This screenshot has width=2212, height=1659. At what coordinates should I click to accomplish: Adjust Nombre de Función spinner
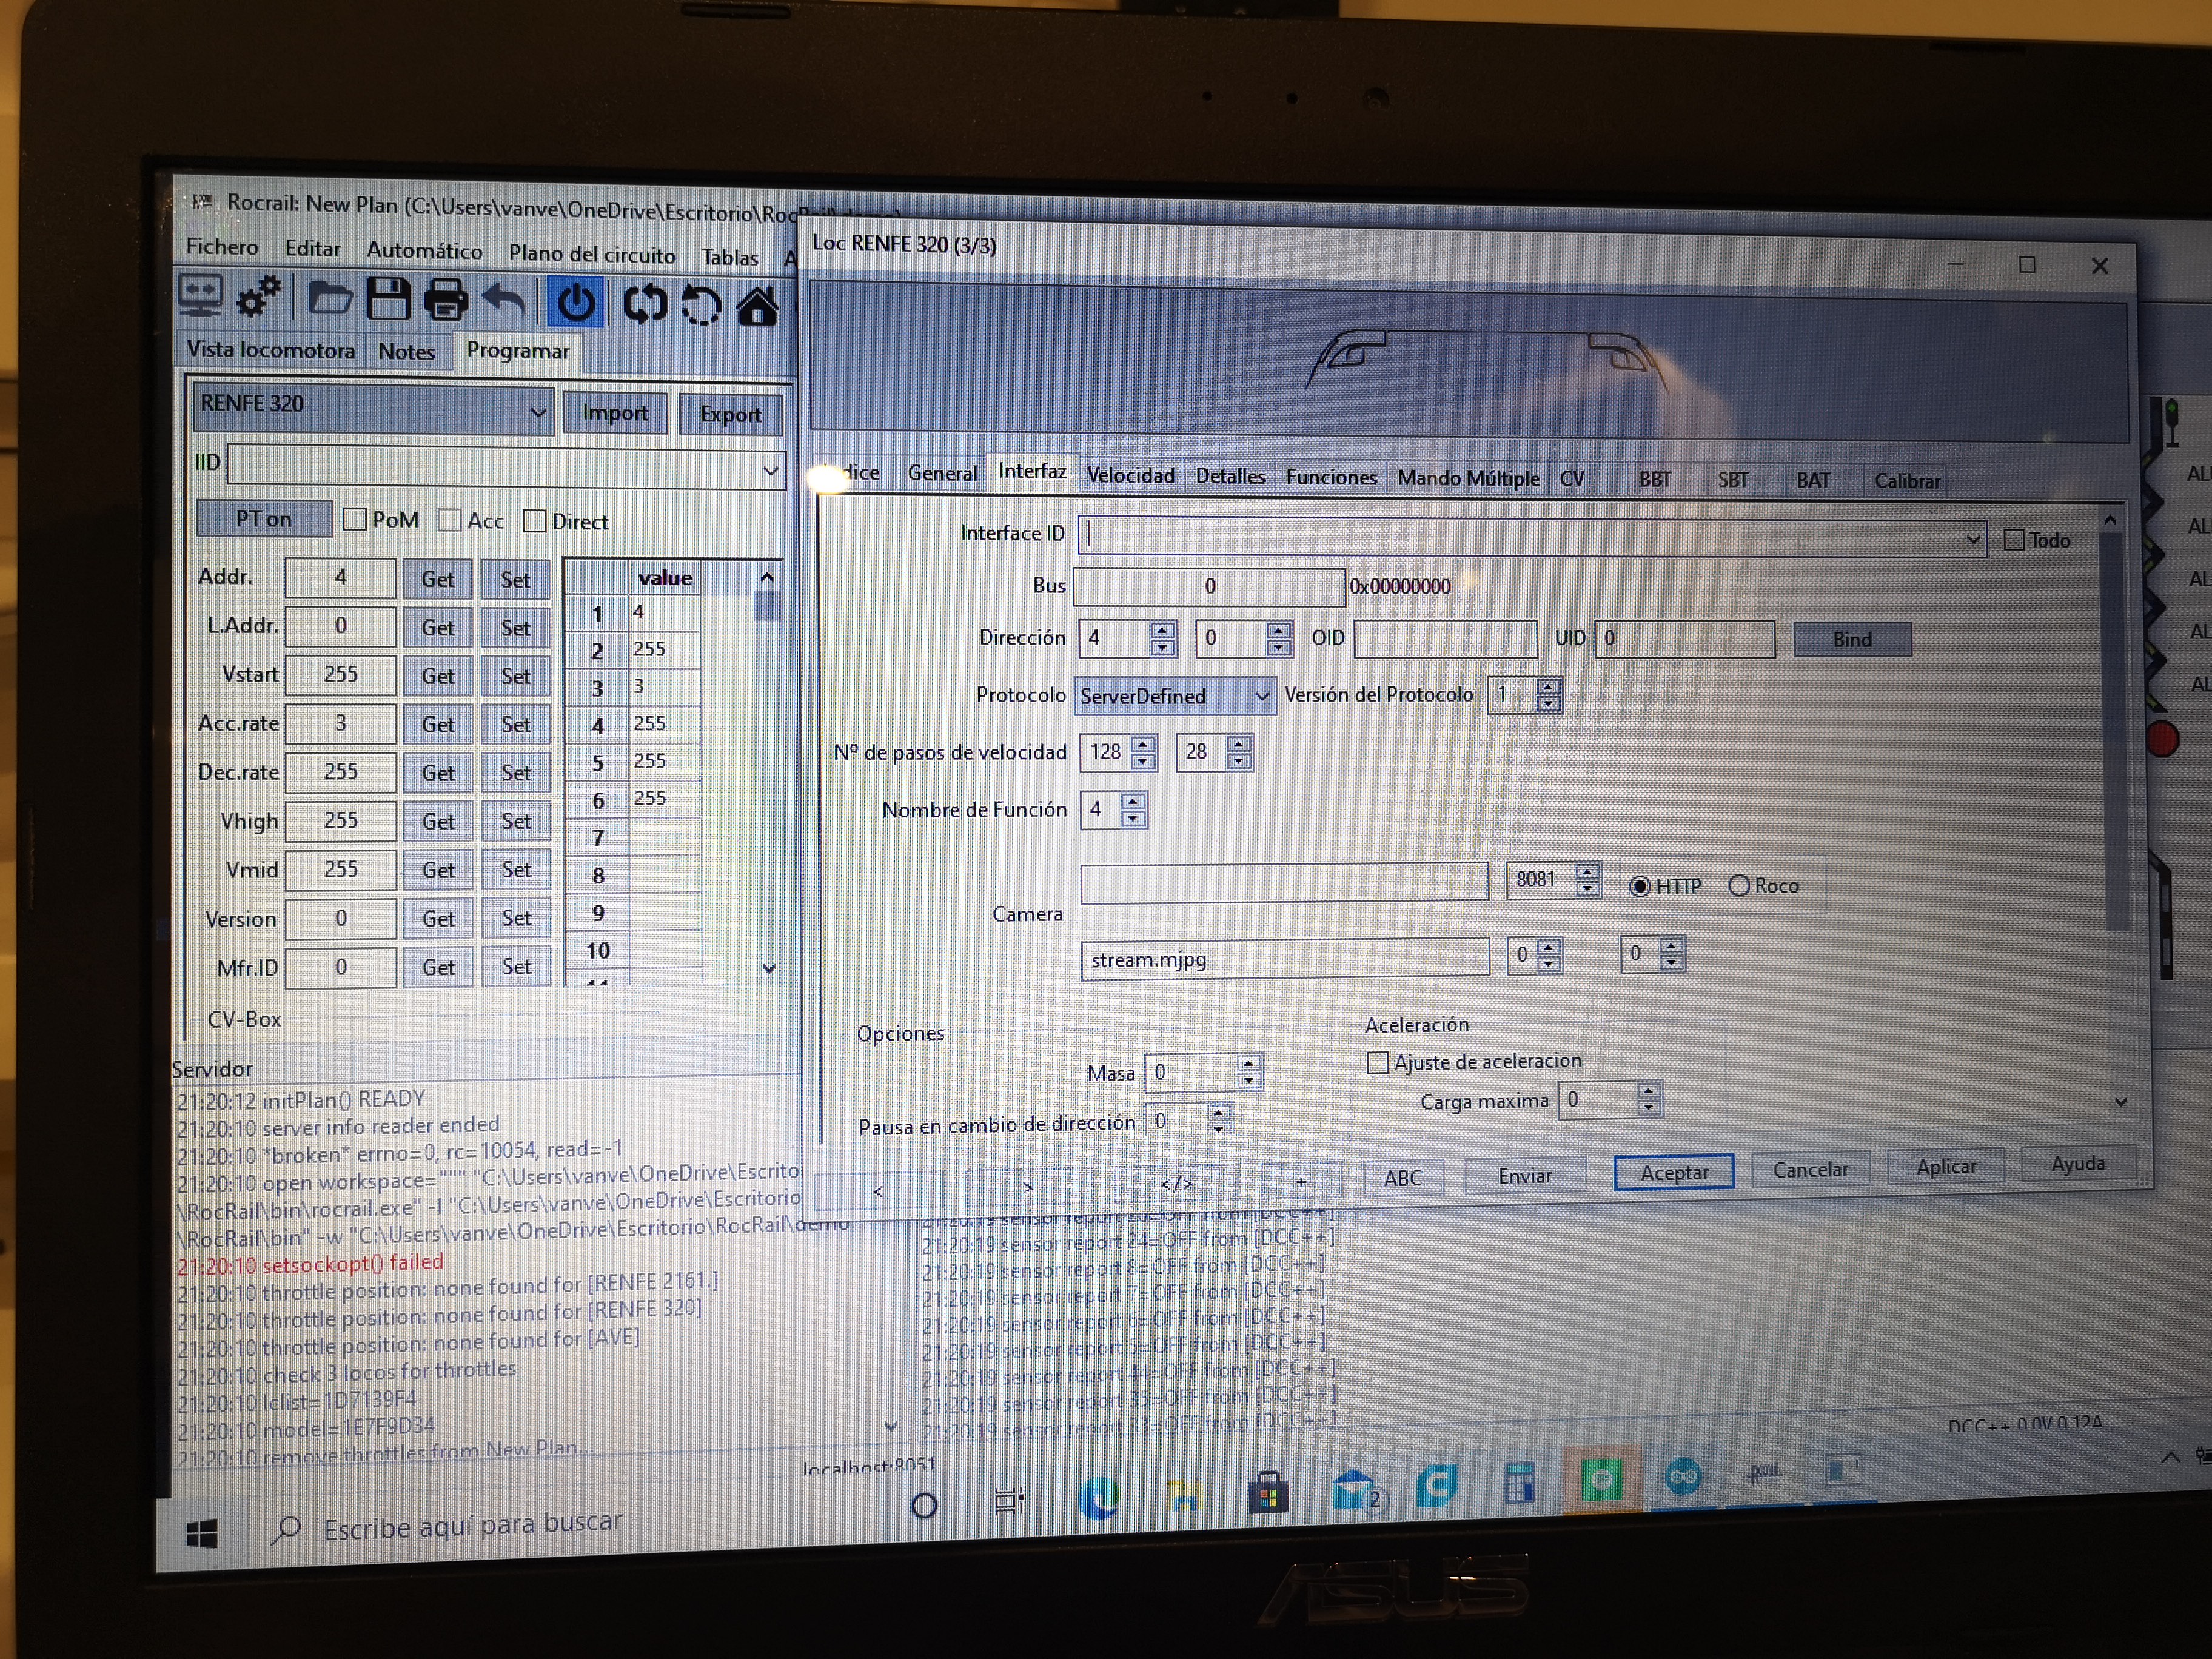(x=1133, y=809)
